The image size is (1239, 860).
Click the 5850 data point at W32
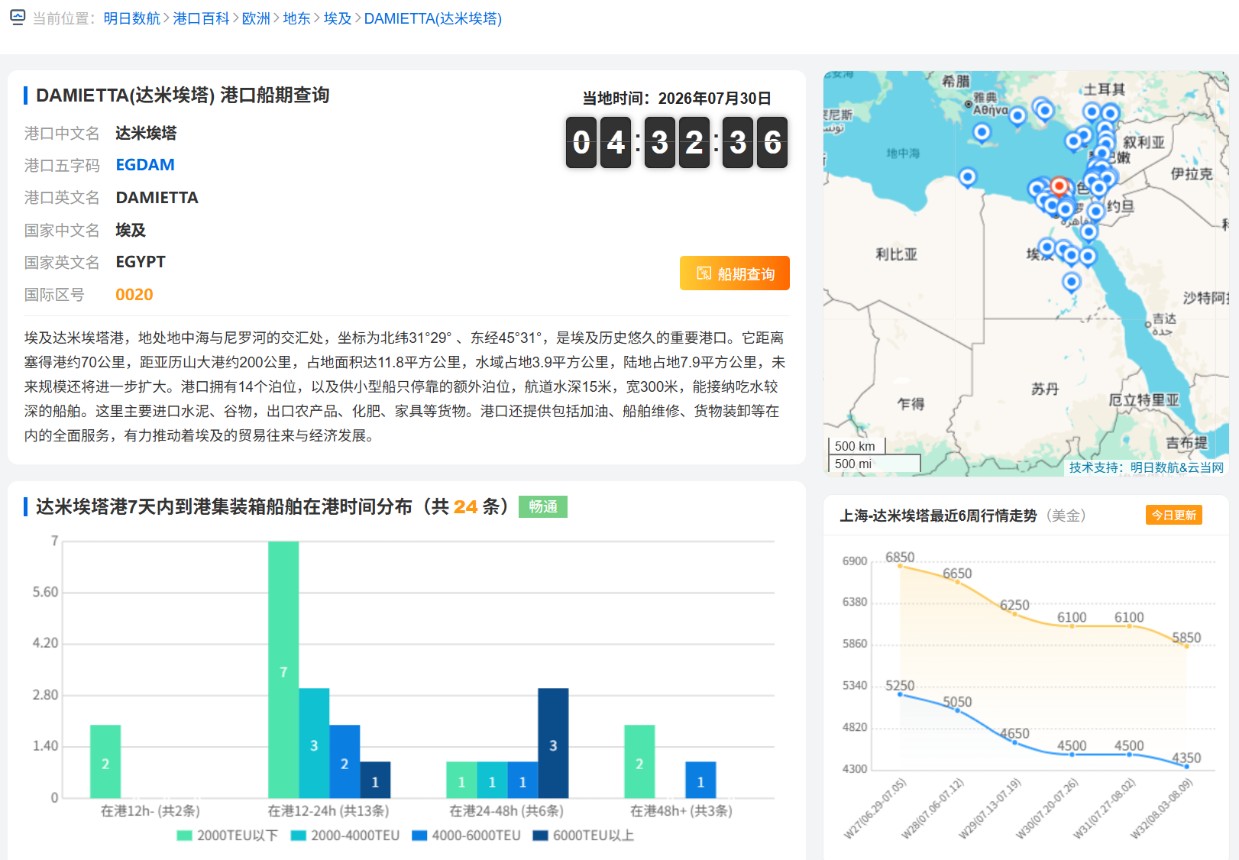click(x=1187, y=646)
